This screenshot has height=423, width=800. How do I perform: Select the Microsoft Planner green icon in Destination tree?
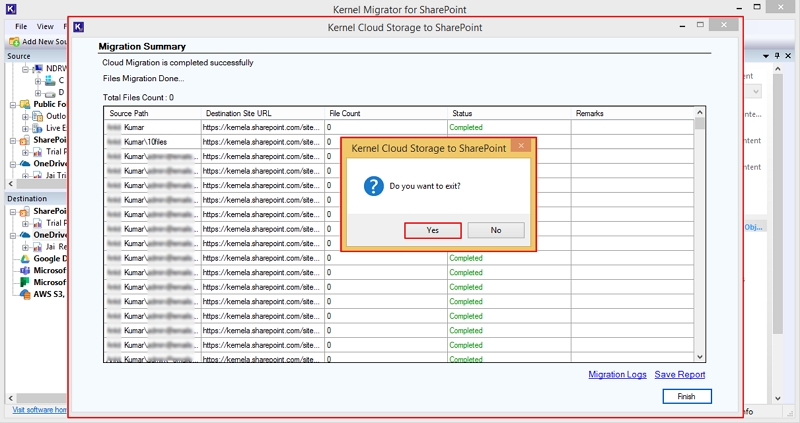coord(25,282)
